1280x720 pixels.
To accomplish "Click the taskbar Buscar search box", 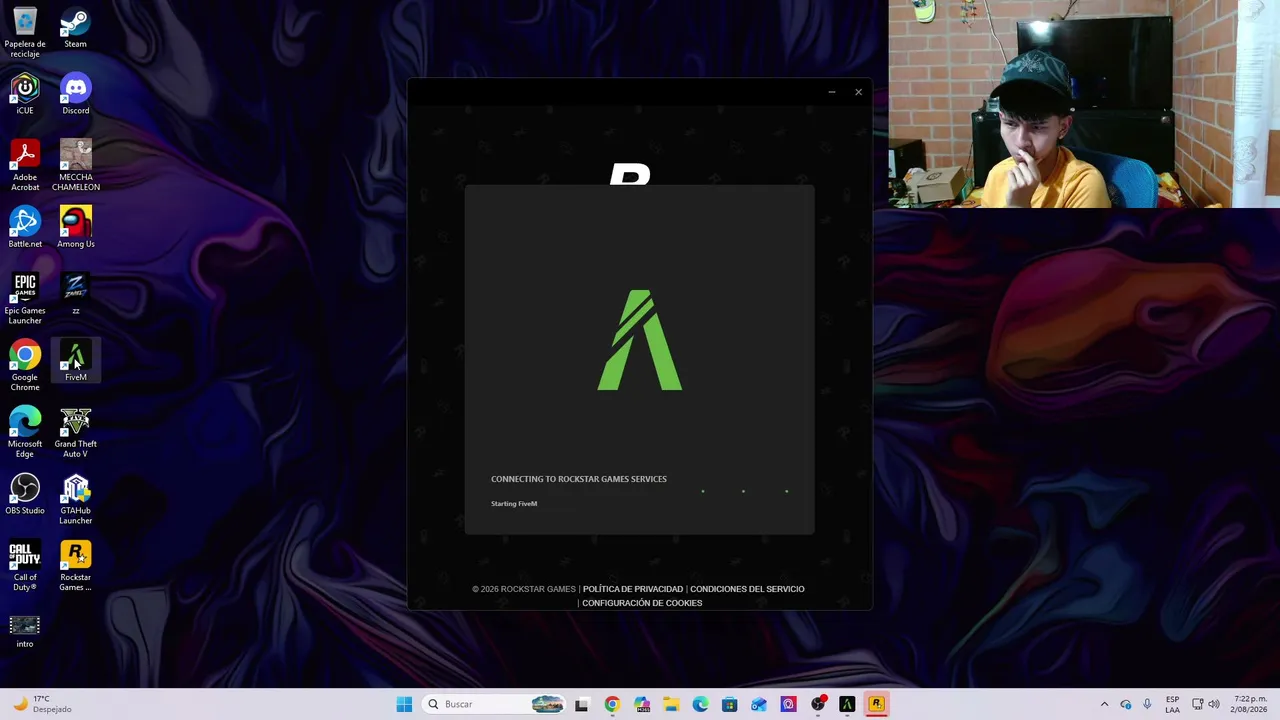I will pyautogui.click(x=494, y=704).
